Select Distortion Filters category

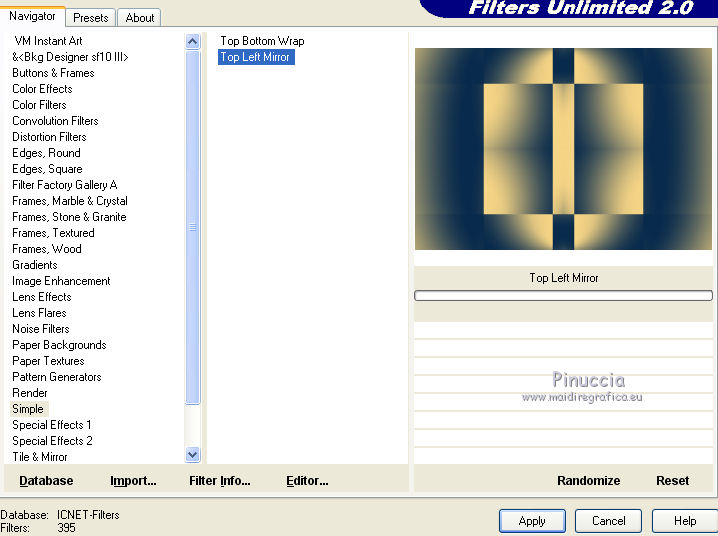49,137
